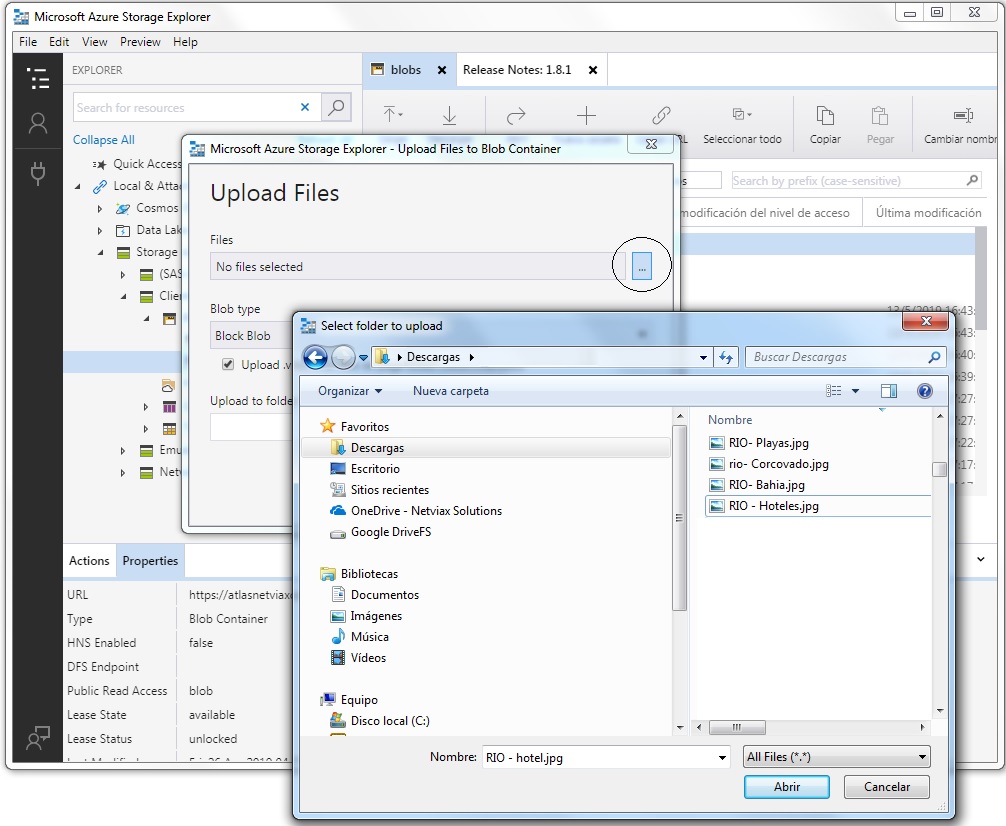Open the Nombre filename dropdown arrow

point(722,757)
